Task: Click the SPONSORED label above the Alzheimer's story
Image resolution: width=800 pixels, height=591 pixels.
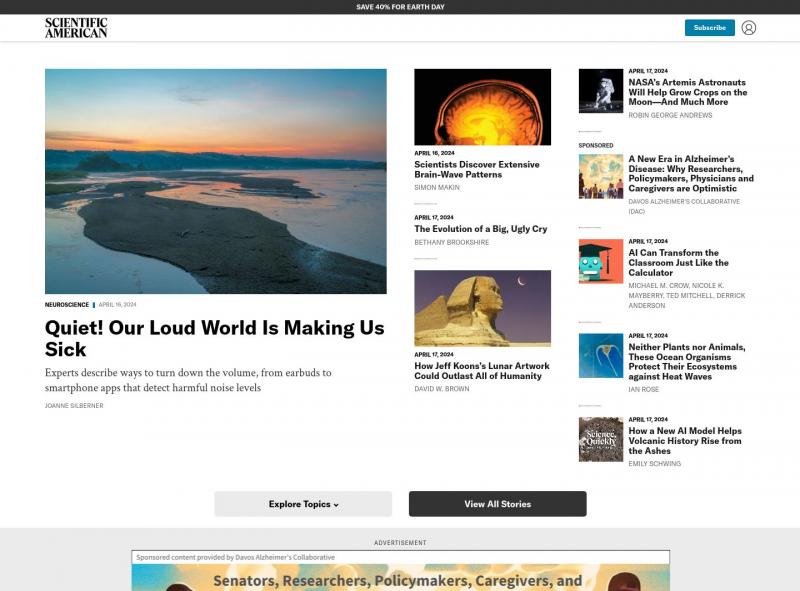Action: pos(596,145)
